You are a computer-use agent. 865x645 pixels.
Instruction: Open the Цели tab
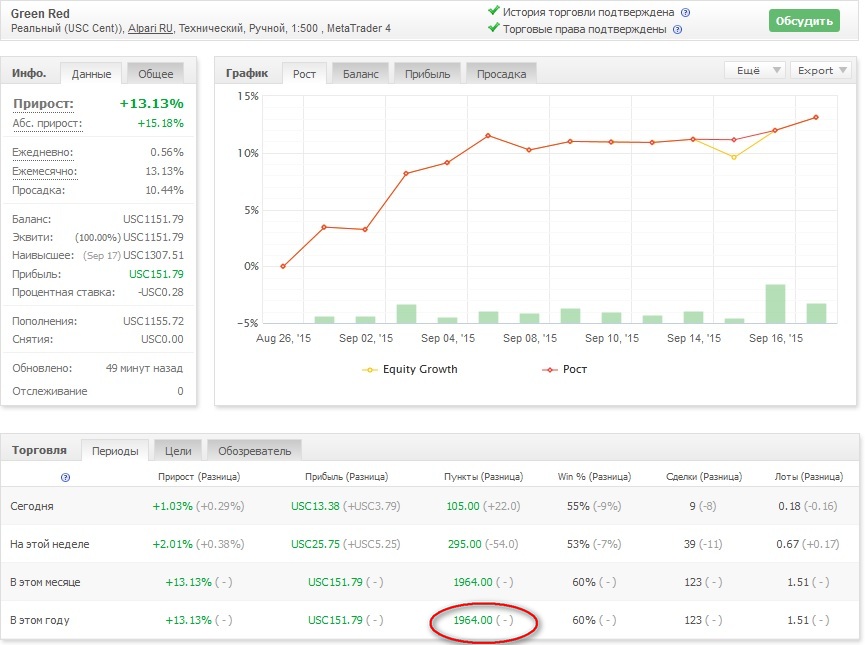click(x=178, y=451)
